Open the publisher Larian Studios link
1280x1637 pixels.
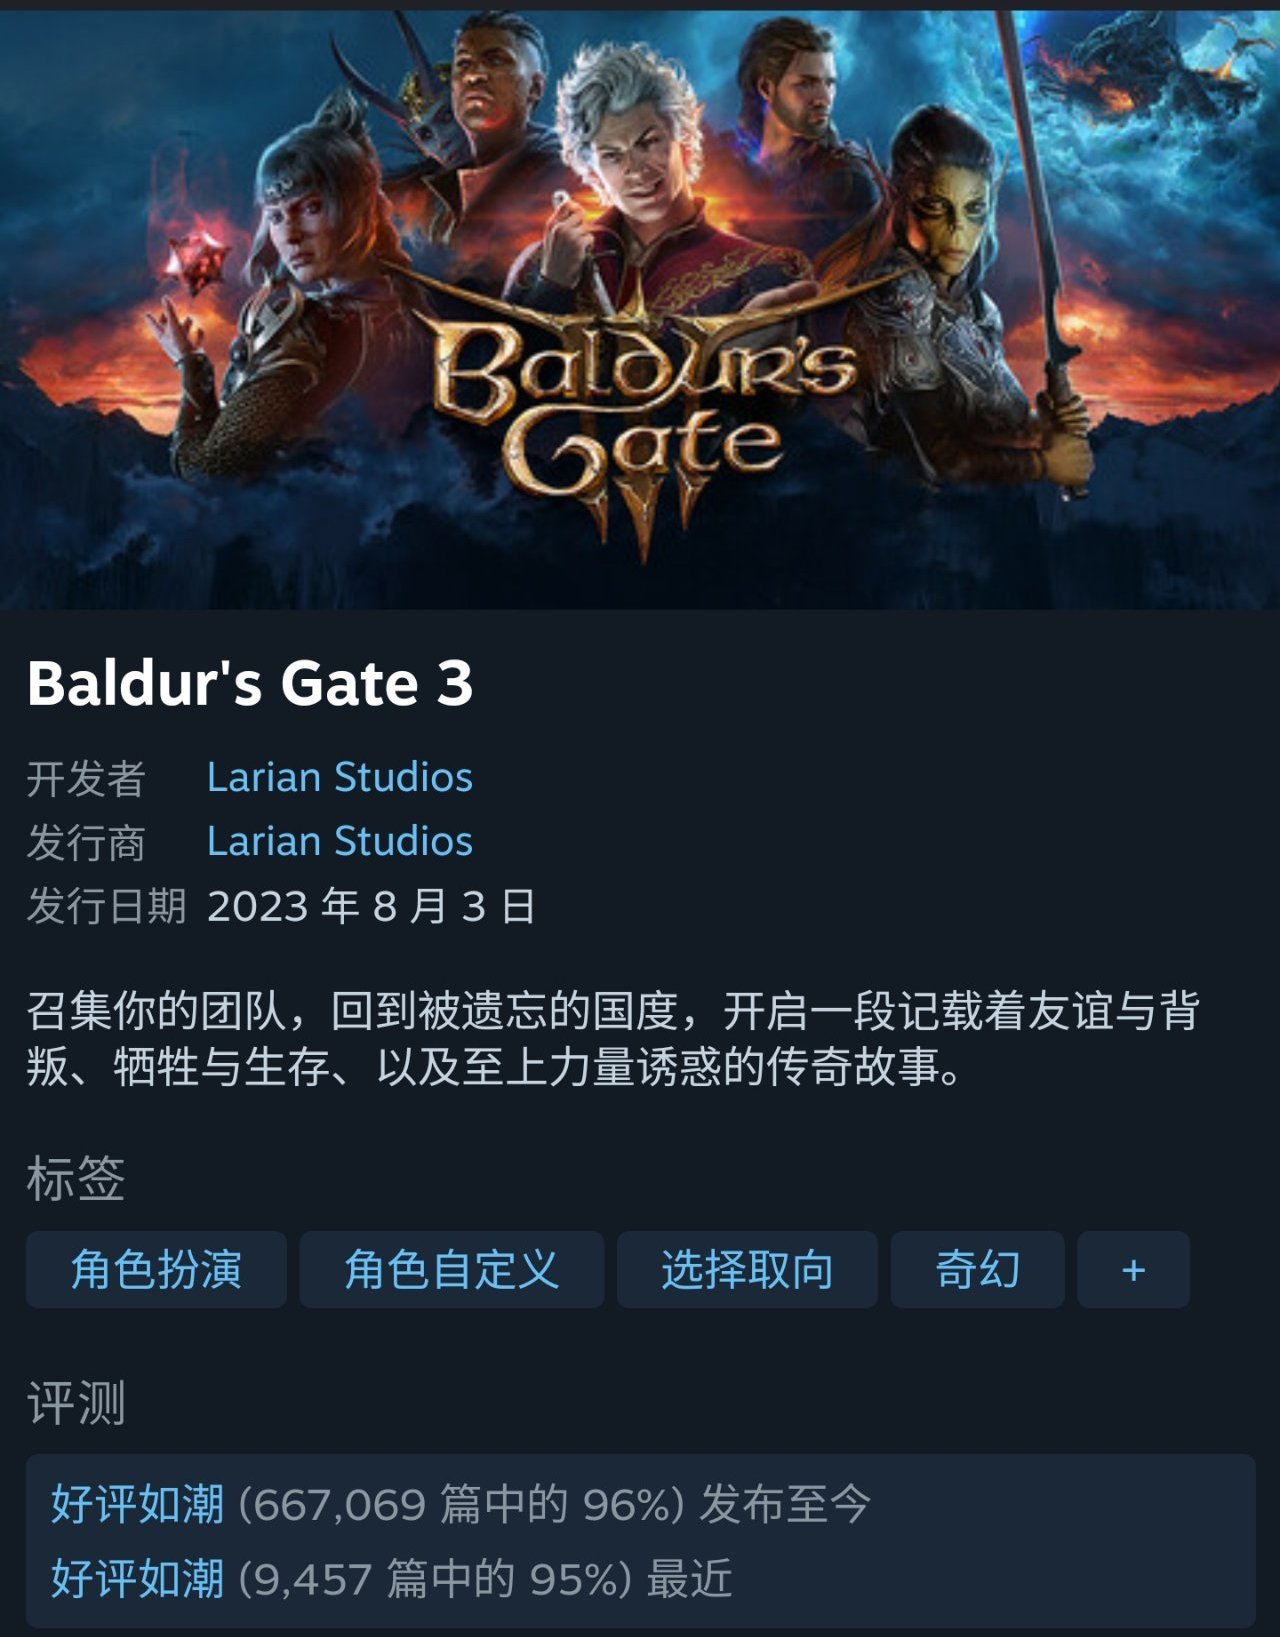(340, 841)
